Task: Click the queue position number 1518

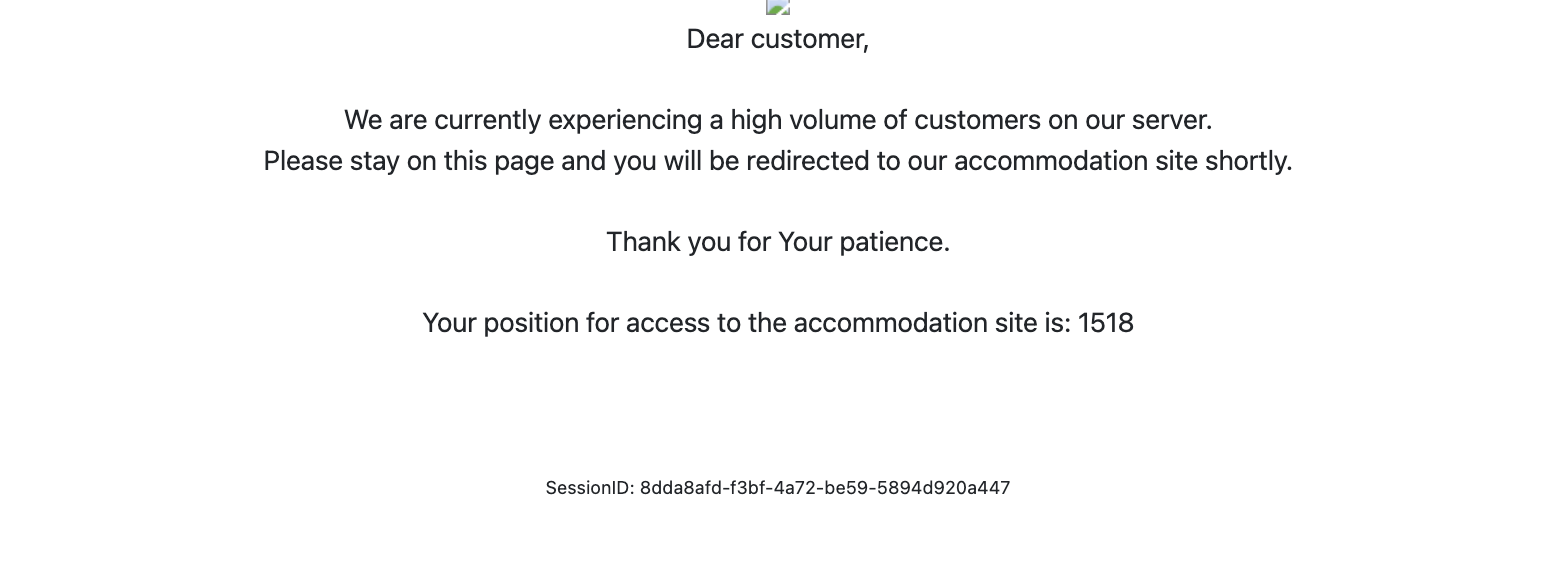Action: [1106, 323]
